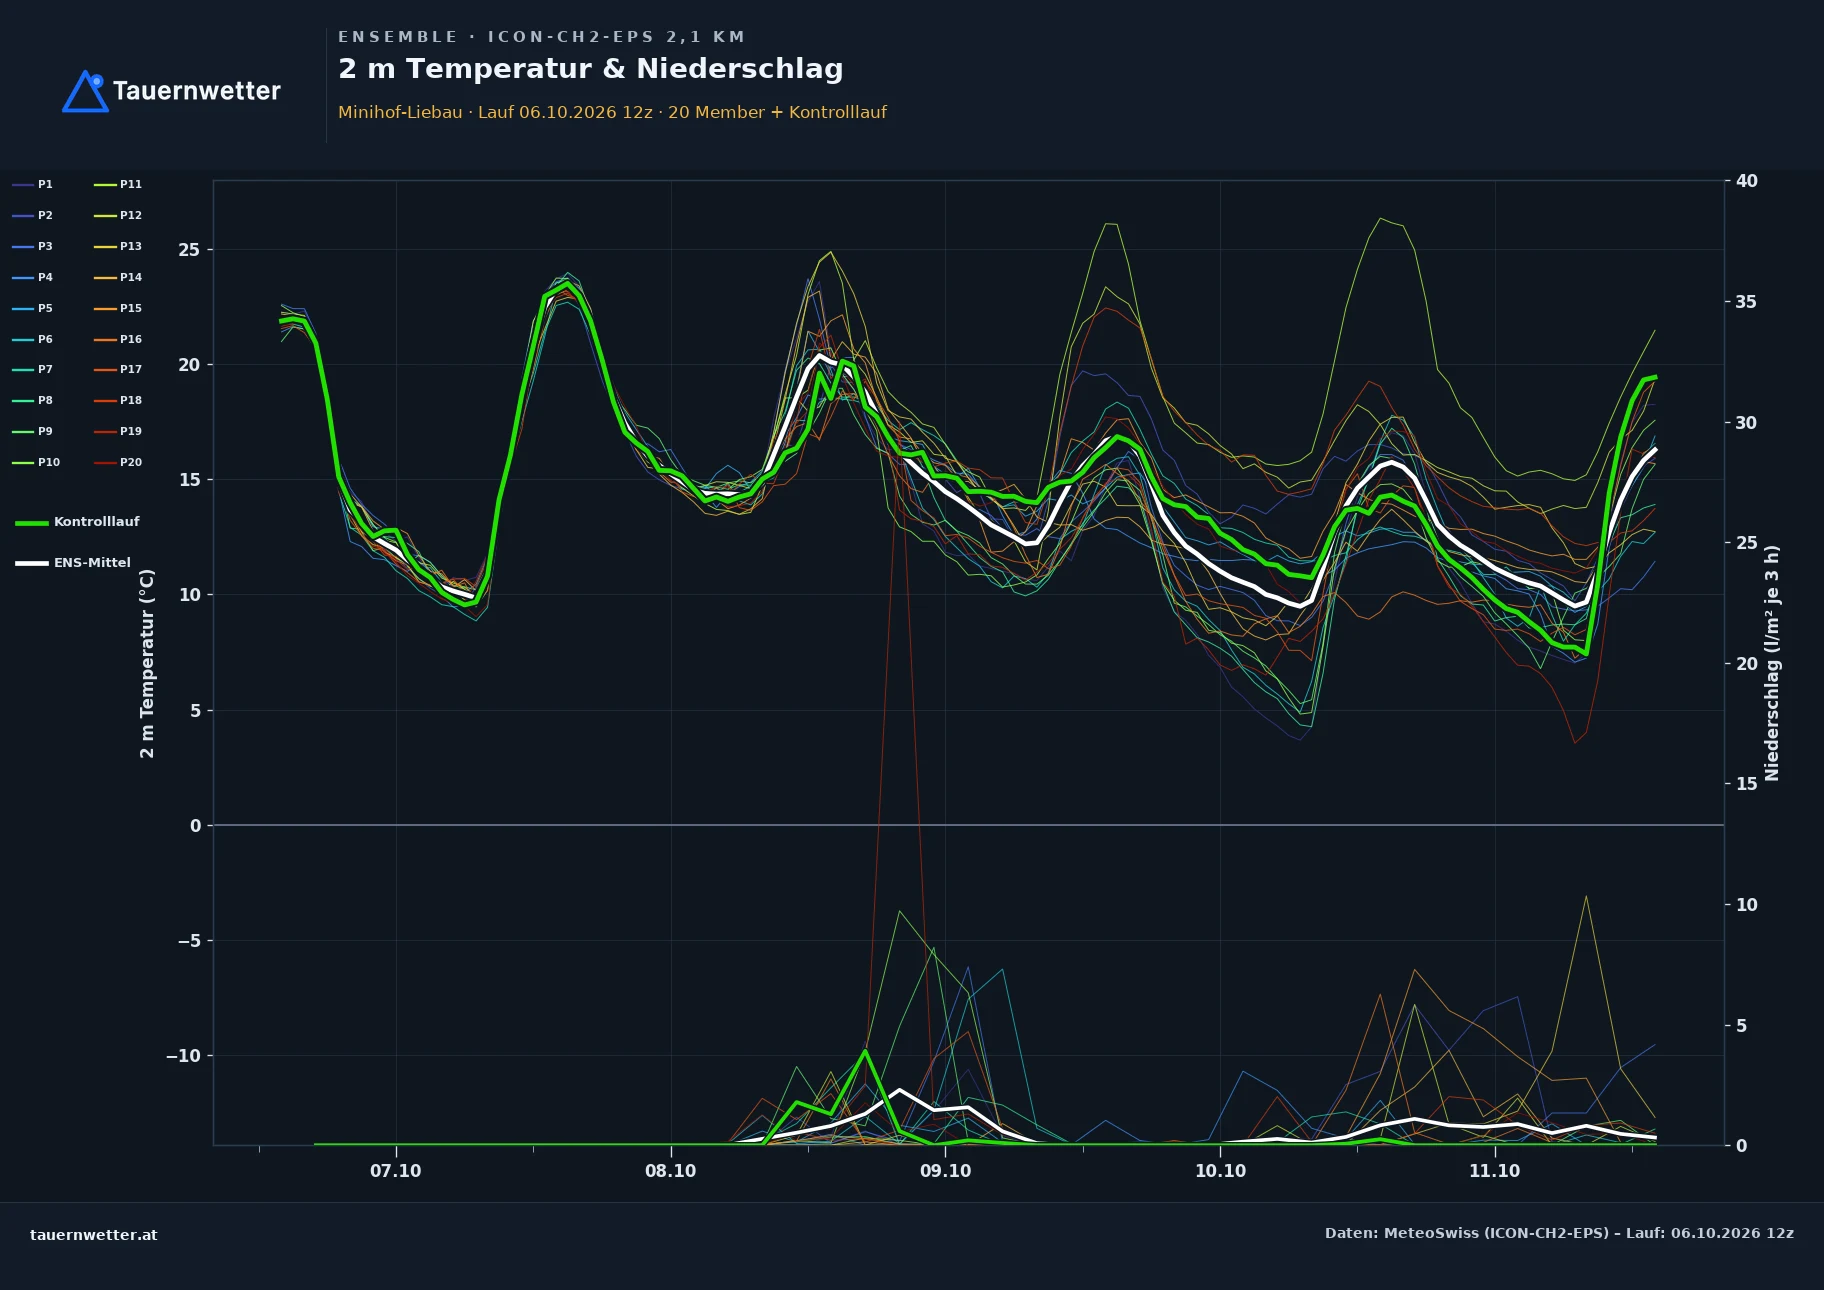
Task: Select the P5 legend item
Action: 32,308
